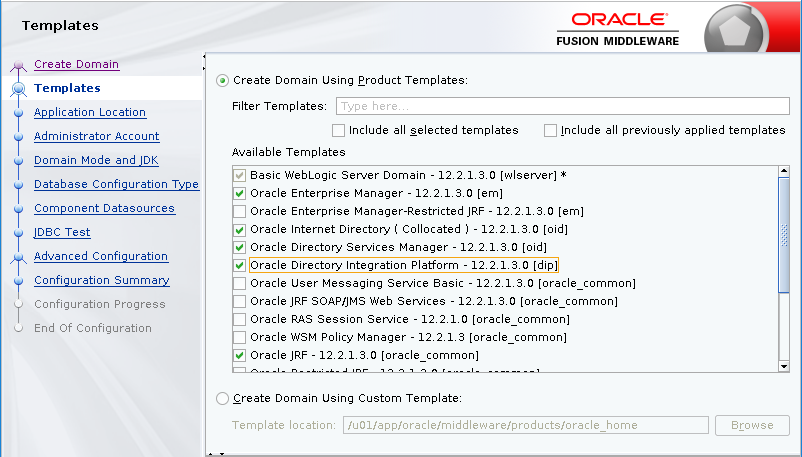Click the Filter Templates input field
Image resolution: width=802 pixels, height=457 pixels.
click(563, 106)
